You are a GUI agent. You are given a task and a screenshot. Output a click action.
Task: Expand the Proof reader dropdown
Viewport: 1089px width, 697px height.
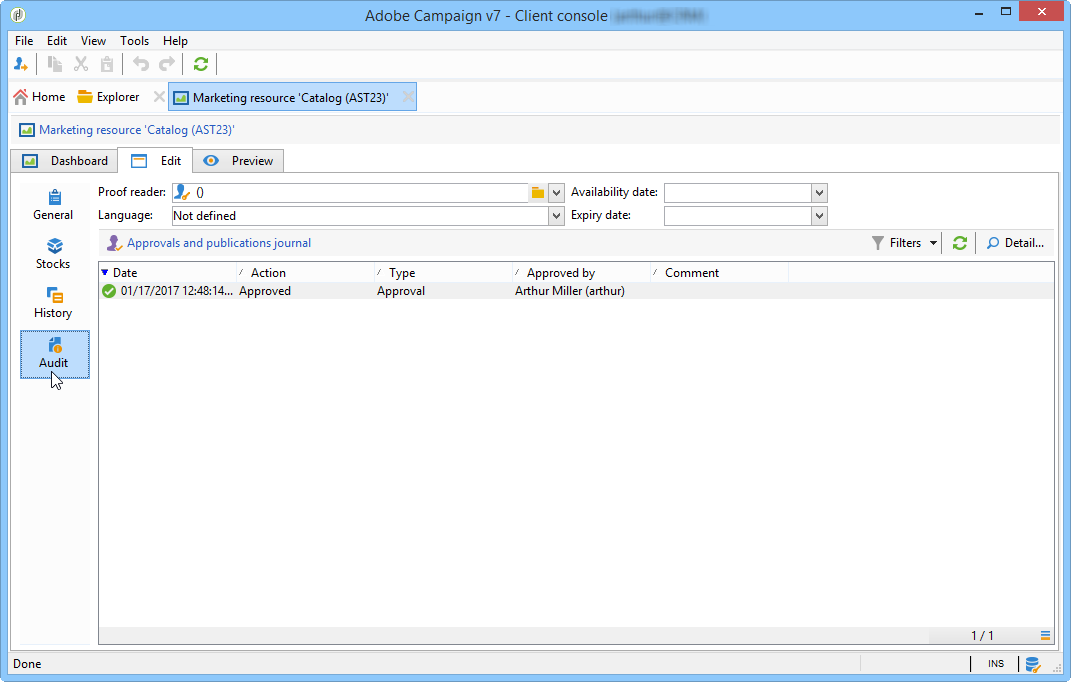tap(556, 194)
